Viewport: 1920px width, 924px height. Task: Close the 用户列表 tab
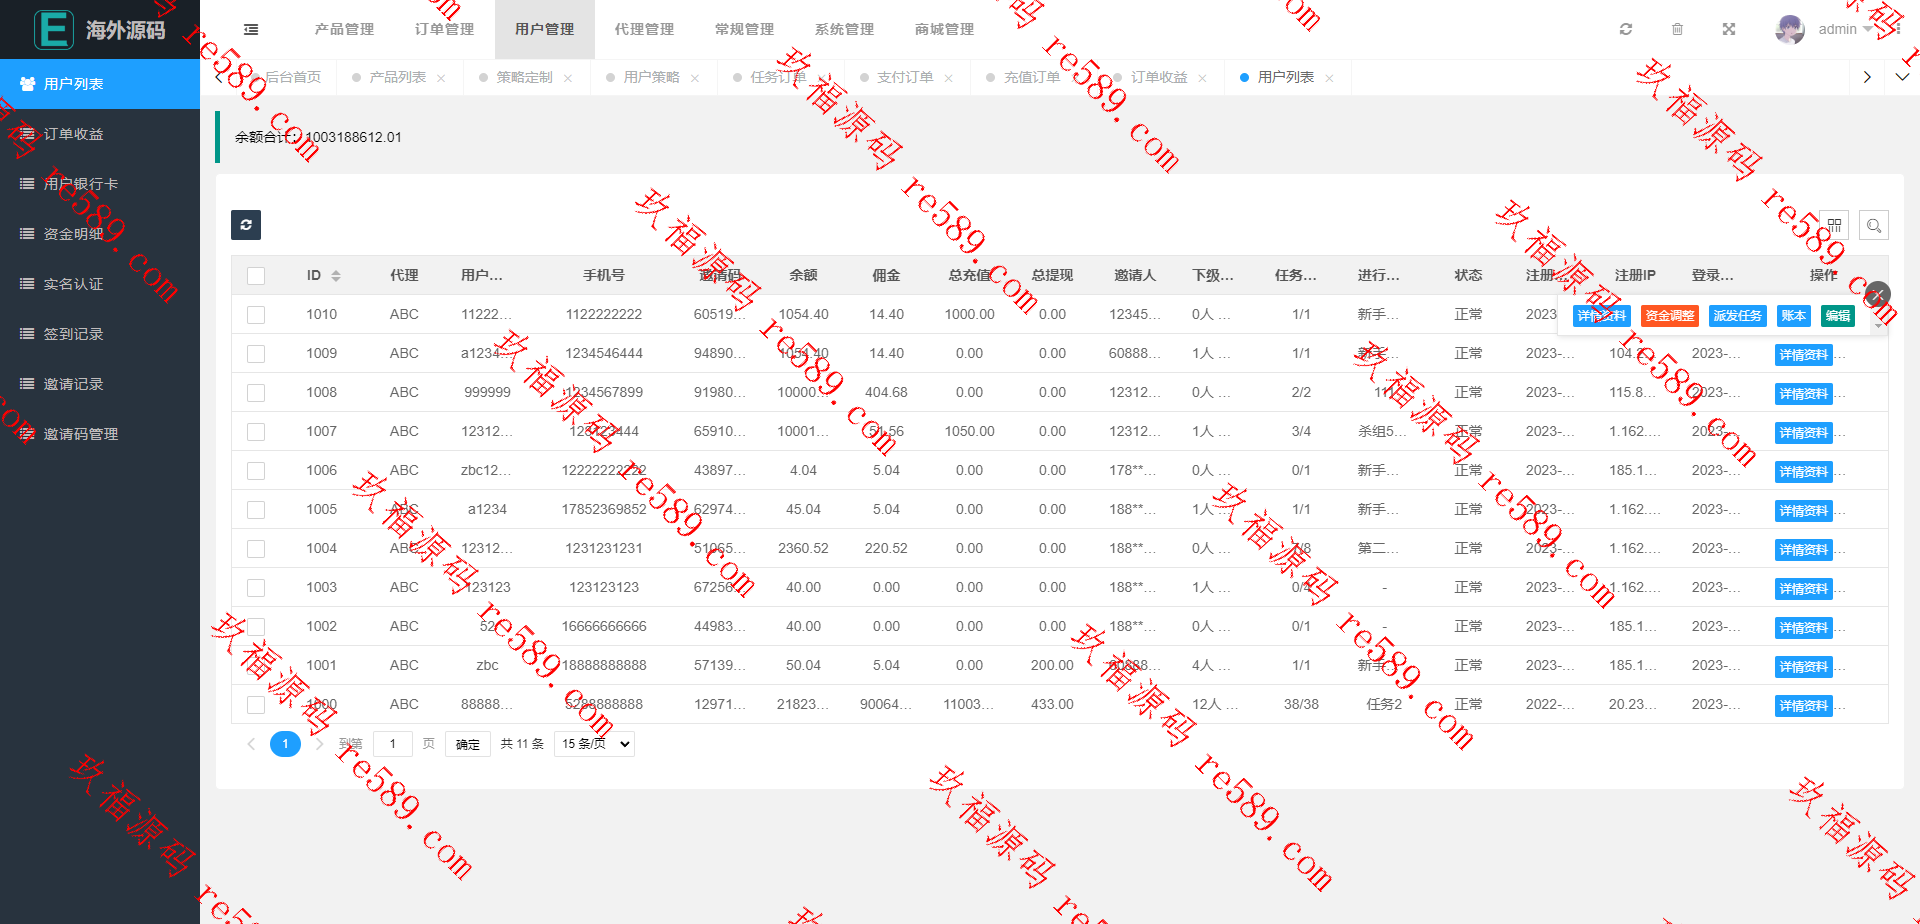tap(1329, 78)
